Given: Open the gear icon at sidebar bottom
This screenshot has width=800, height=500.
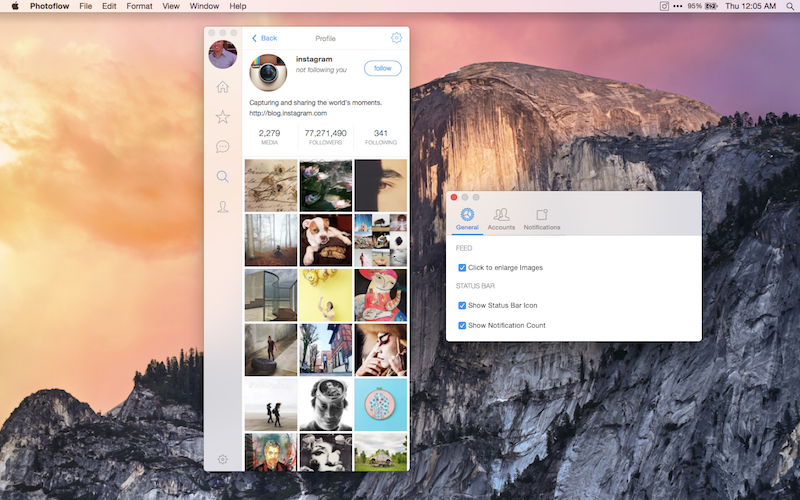Looking at the screenshot, I should coord(222,459).
